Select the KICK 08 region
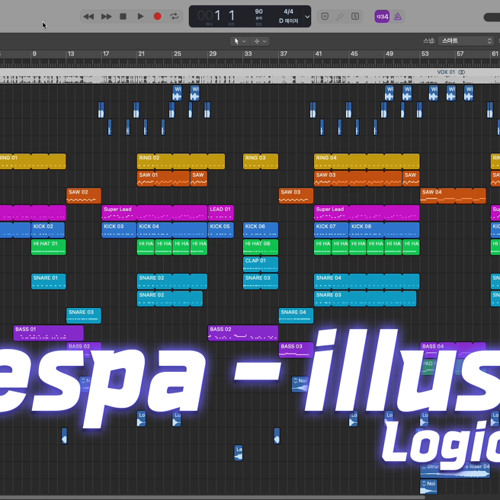Screen dimensions: 500x500 coord(384,230)
